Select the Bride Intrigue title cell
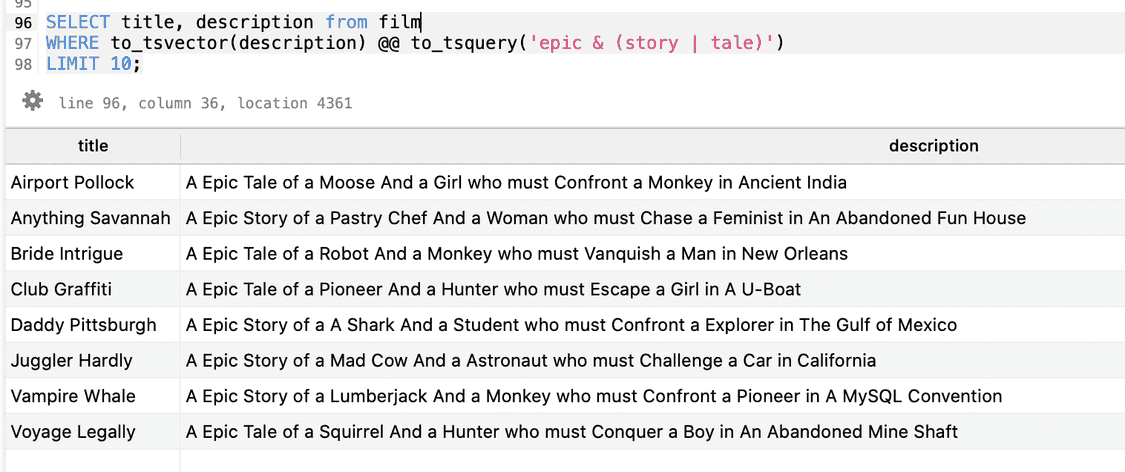The height and width of the screenshot is (472, 1125). click(67, 254)
